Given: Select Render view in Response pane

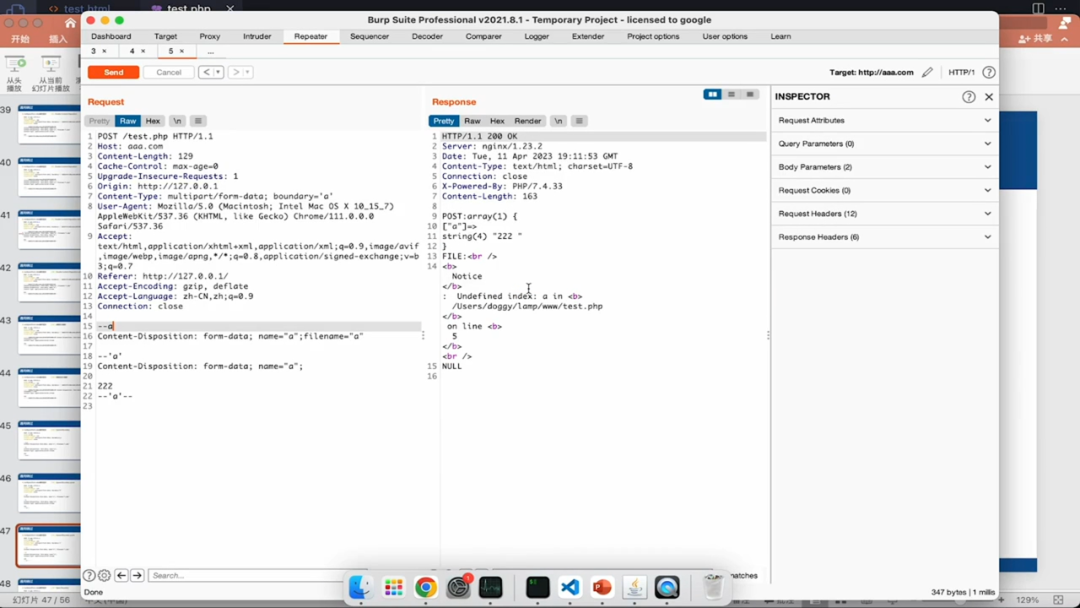Looking at the screenshot, I should point(528,121).
